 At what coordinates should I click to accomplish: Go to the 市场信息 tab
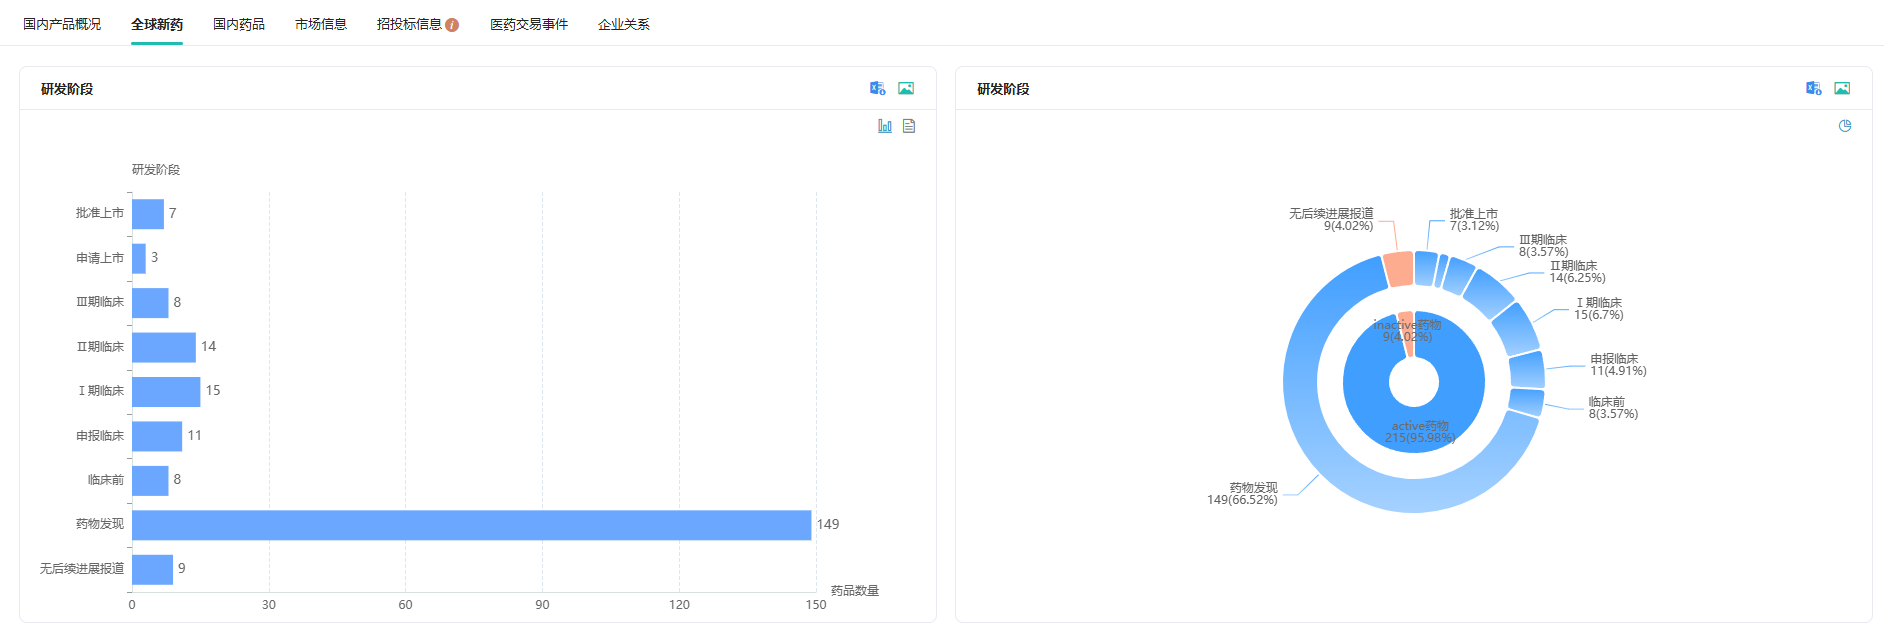321,24
